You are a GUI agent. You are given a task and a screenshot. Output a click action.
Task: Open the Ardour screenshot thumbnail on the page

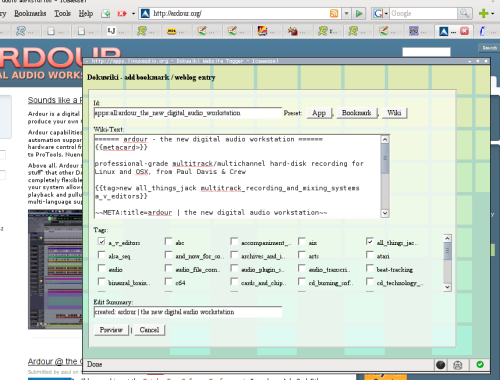pos(55,269)
